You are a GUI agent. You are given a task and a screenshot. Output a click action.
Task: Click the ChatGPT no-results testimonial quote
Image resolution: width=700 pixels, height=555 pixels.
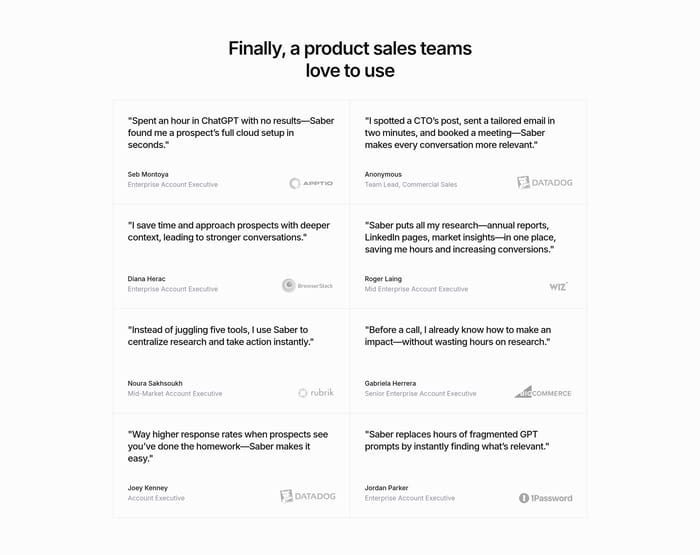click(230, 133)
